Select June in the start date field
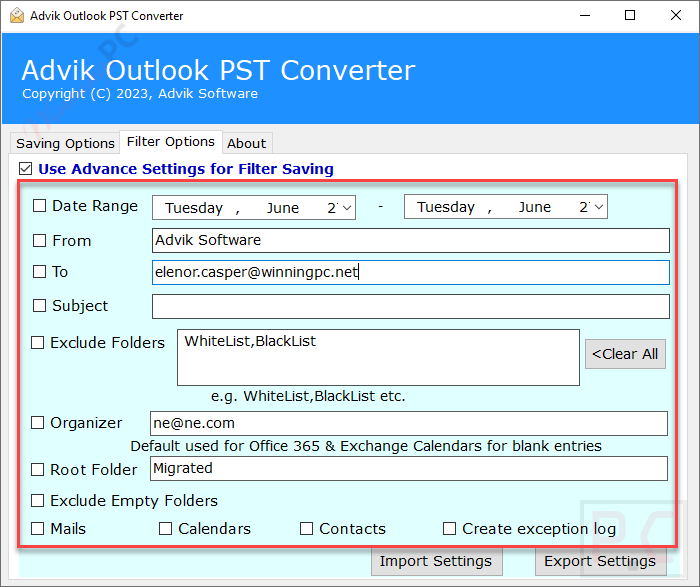Viewport: 700px width, 587px height. tap(283, 208)
